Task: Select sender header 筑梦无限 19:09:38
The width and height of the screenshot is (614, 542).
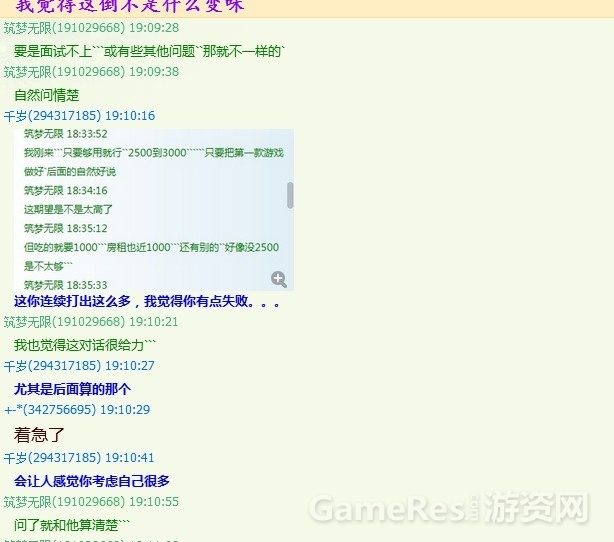Action: pyautogui.click(x=91, y=72)
